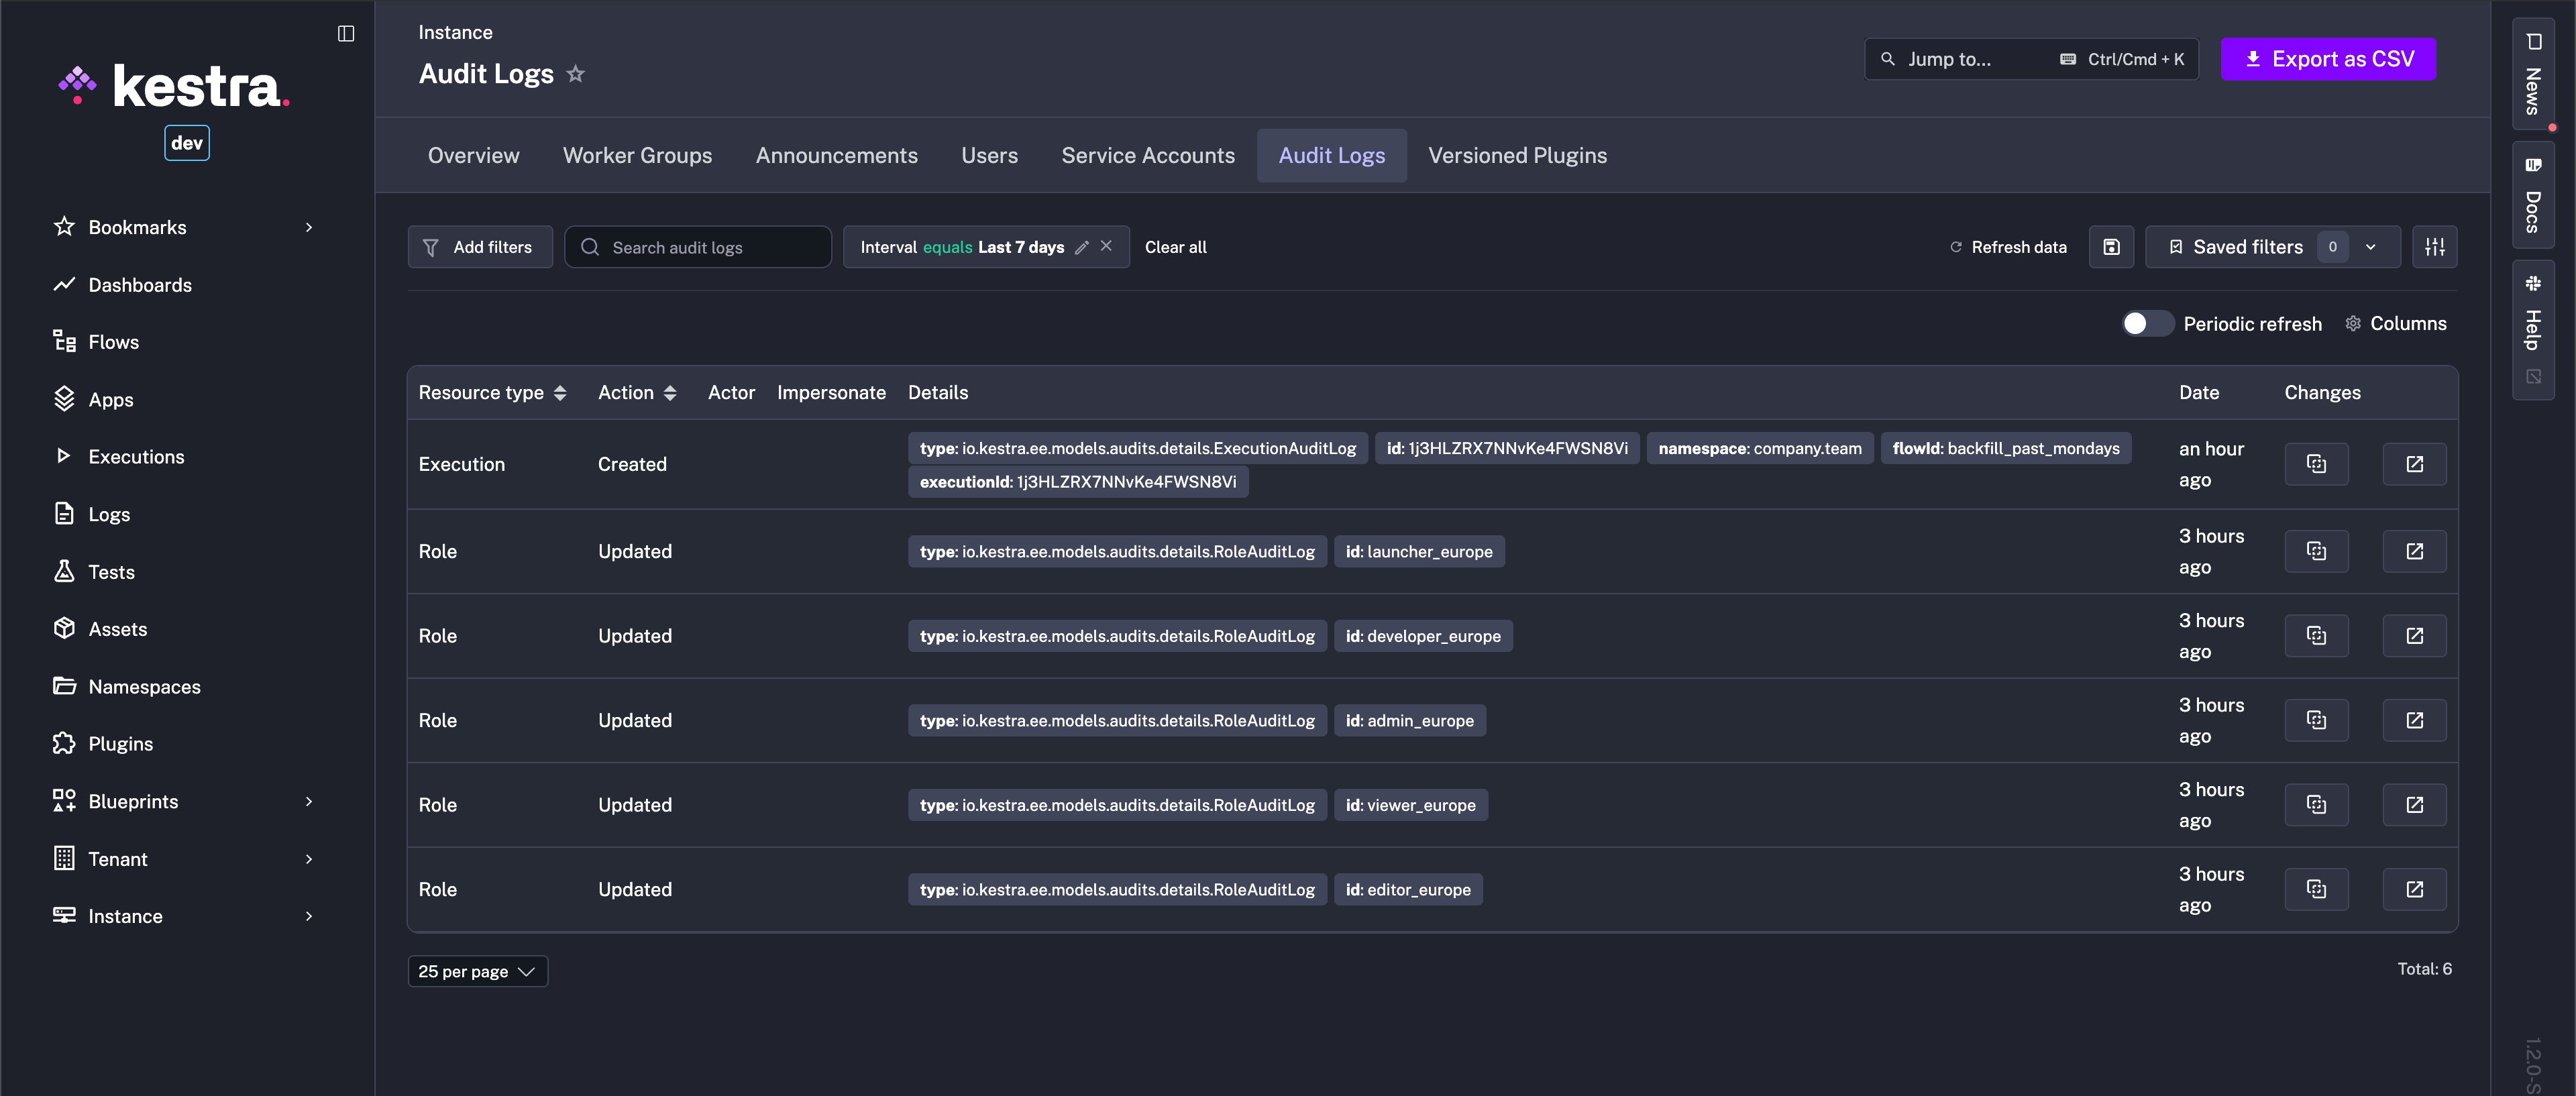
Task: Open the Service Accounts tab
Action: click(1147, 155)
